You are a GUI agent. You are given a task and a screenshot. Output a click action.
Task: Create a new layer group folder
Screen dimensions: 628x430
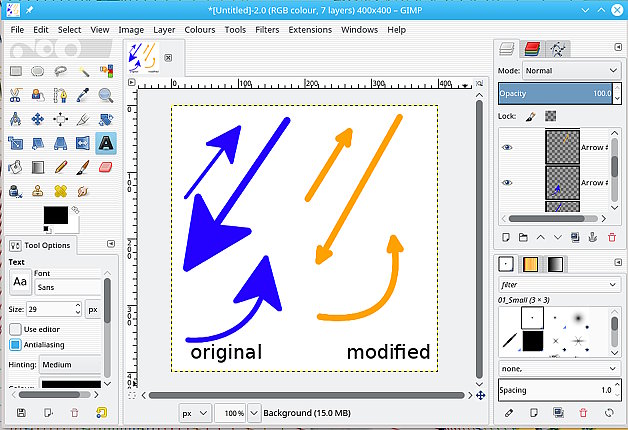(523, 237)
